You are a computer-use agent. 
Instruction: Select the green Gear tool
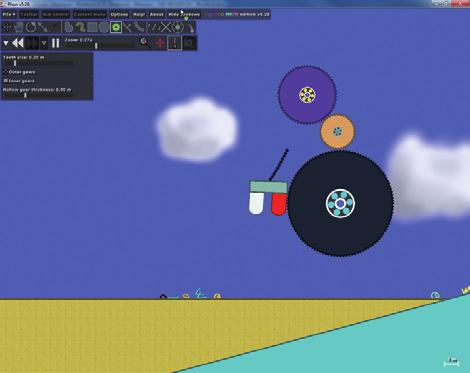116,27
